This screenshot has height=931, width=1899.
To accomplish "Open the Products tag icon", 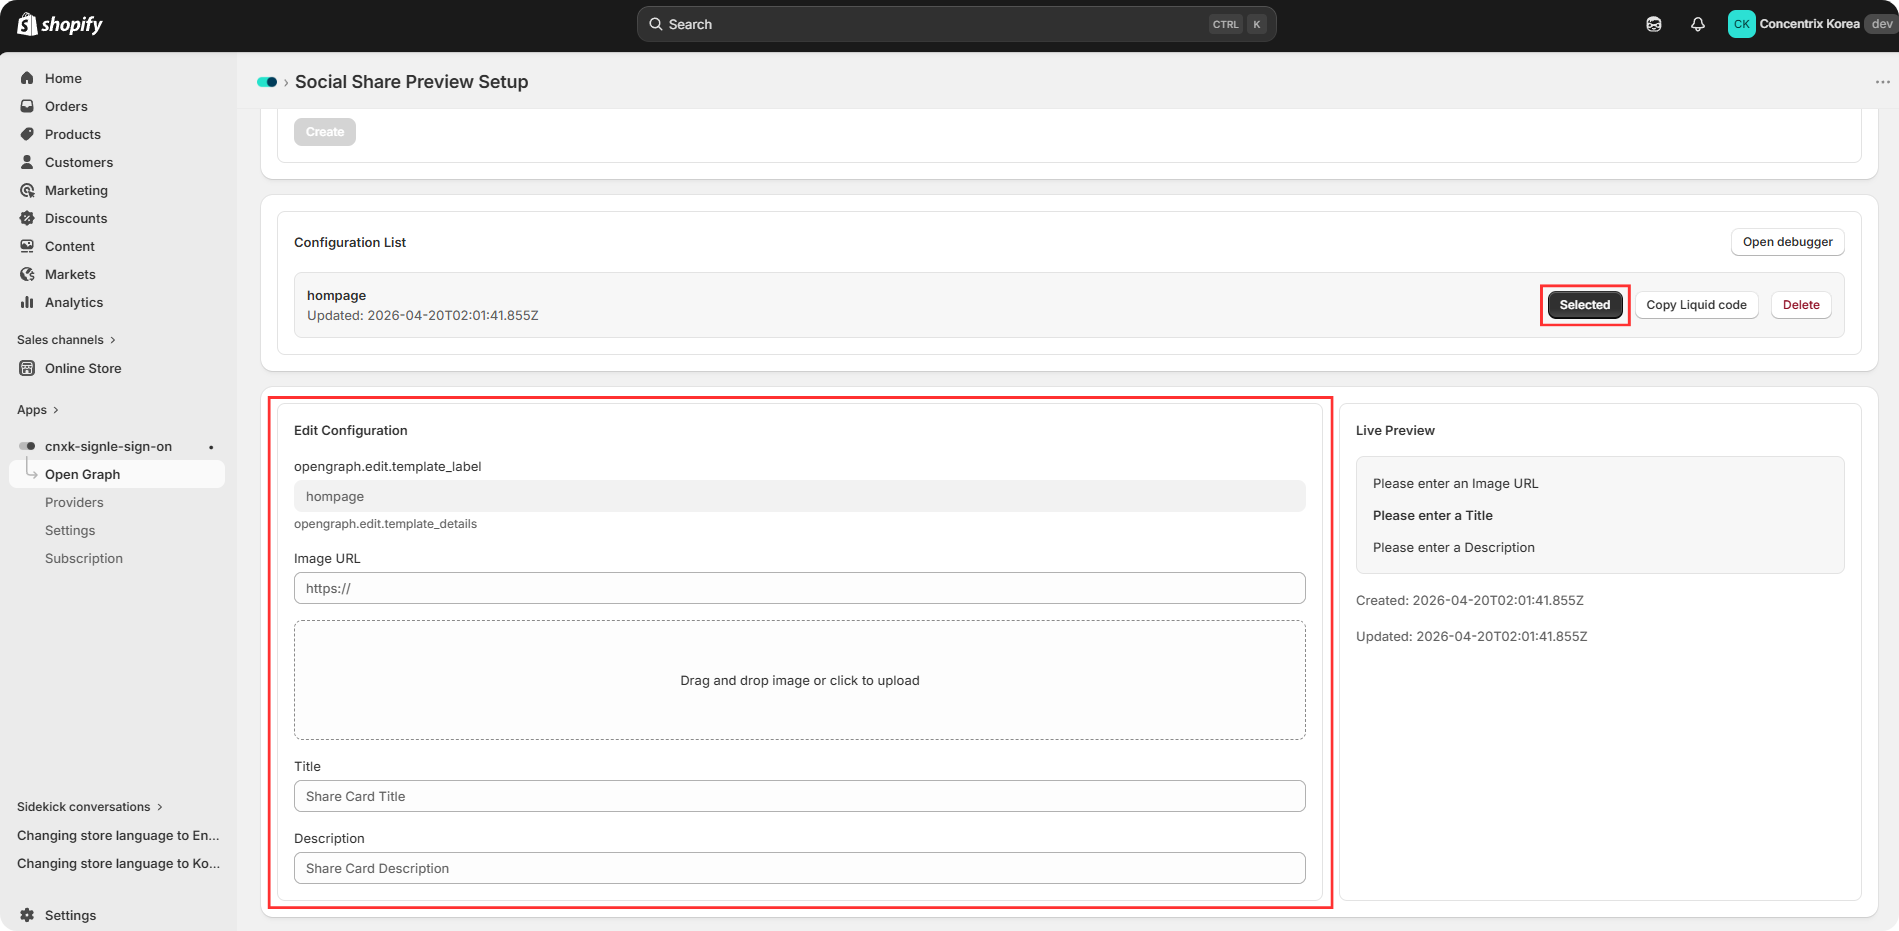I will pos(27,134).
